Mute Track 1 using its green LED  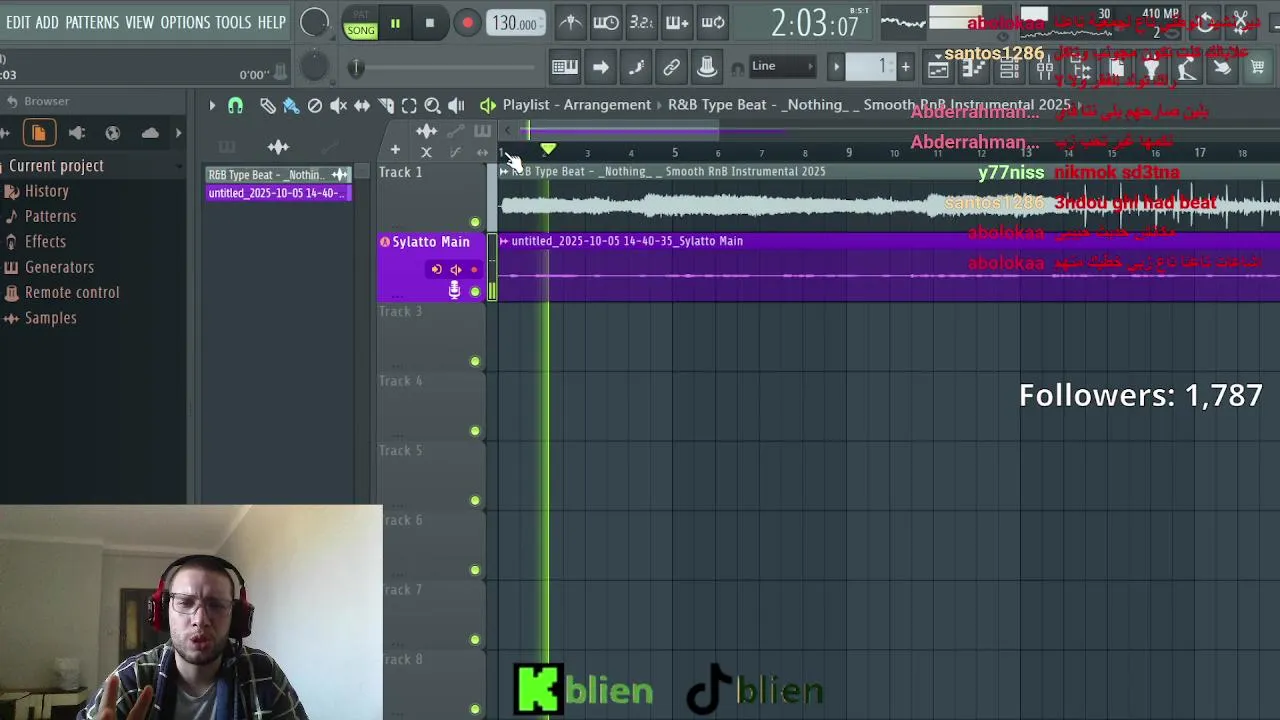point(475,222)
